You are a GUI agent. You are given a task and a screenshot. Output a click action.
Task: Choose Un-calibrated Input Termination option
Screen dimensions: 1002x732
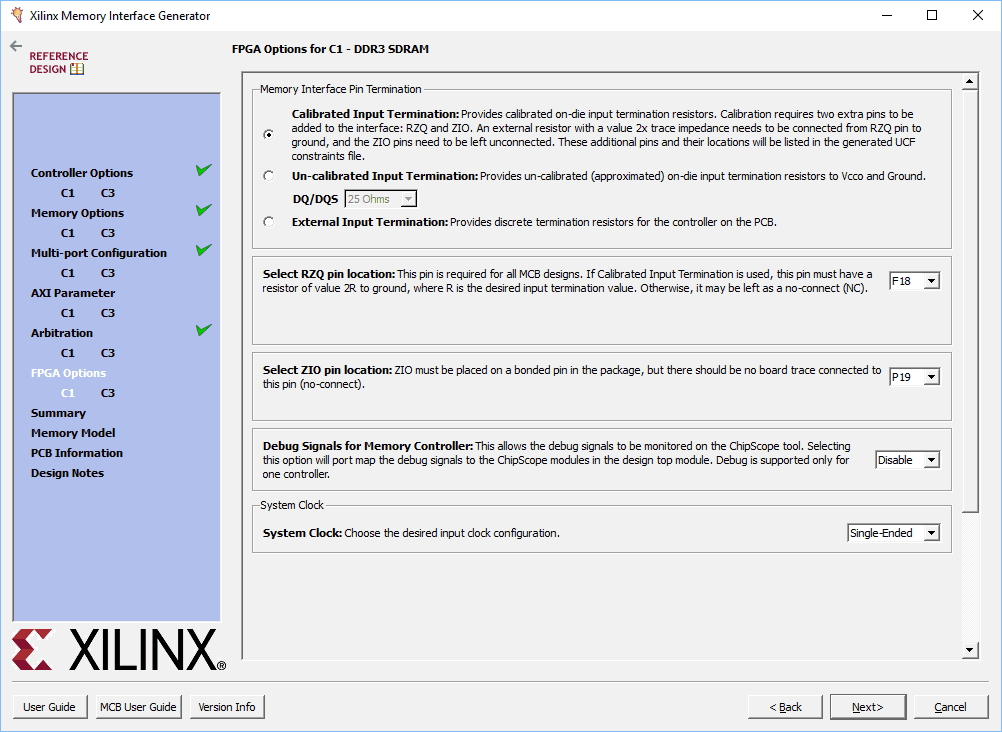268,176
